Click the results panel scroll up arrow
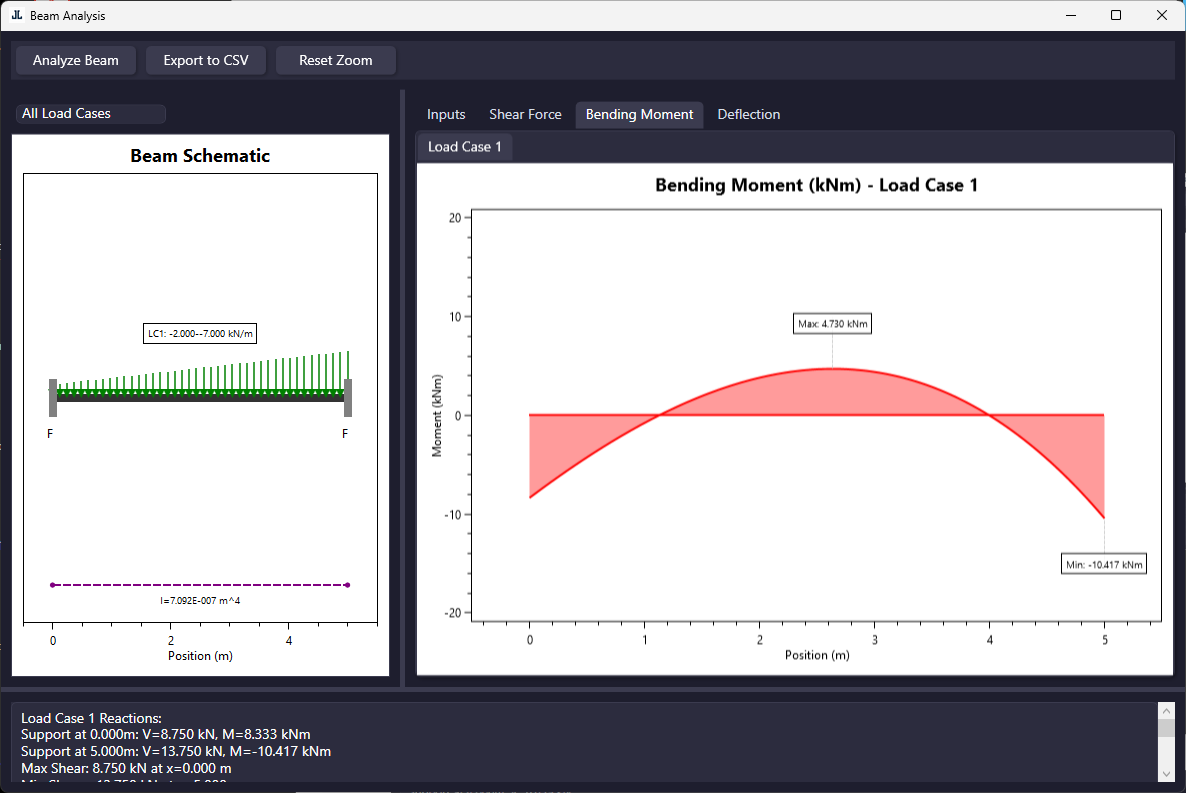 (x=1166, y=710)
